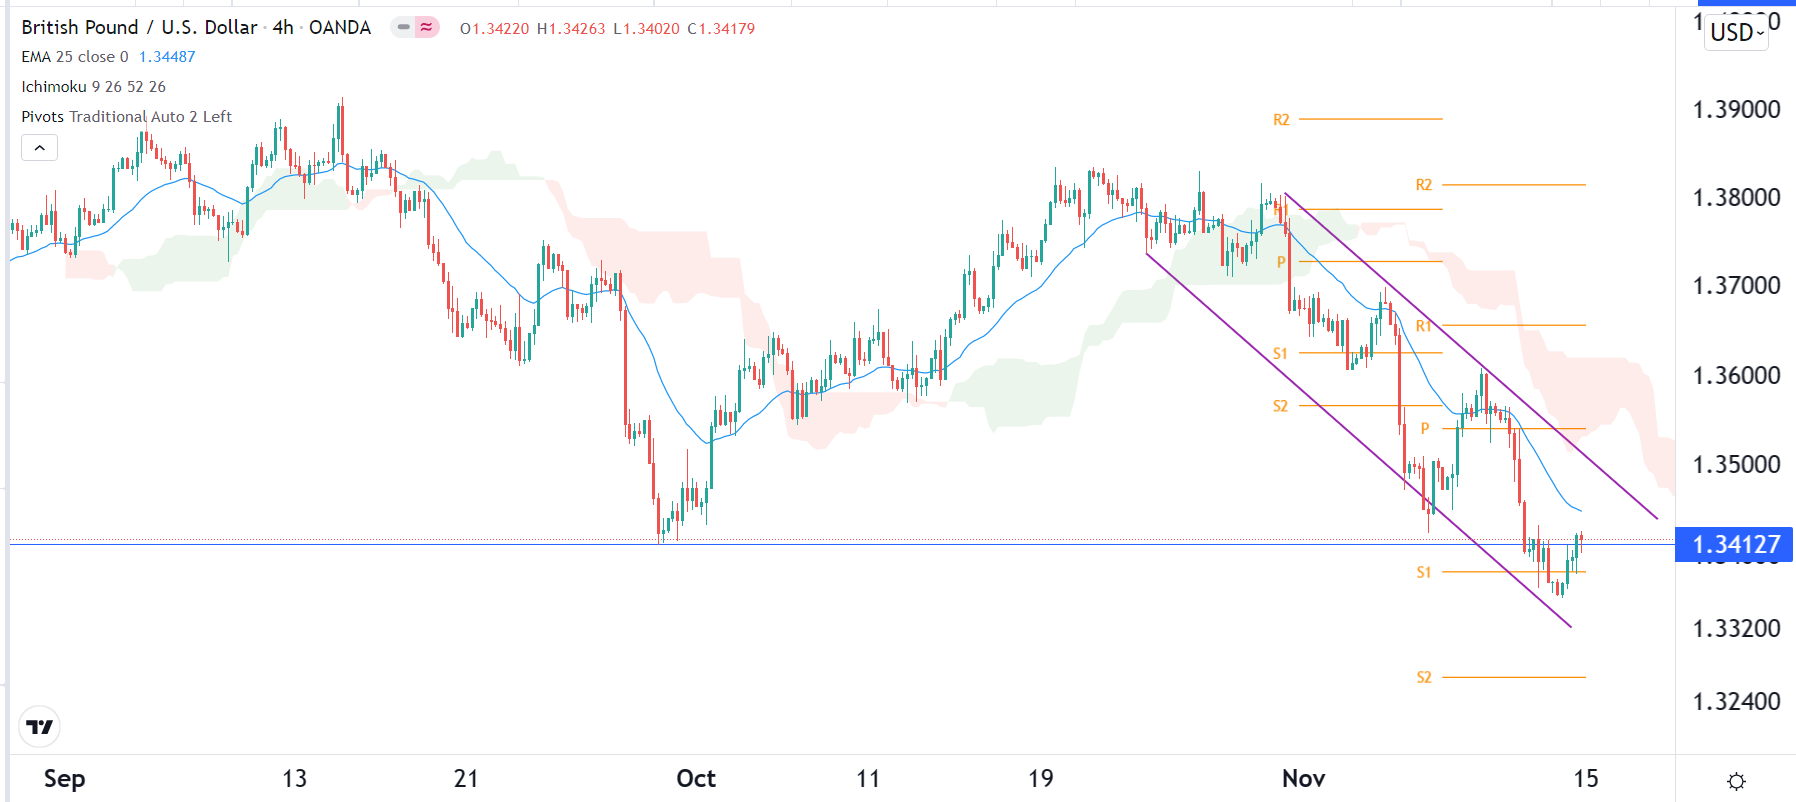
Task: Click the Sep date on time axis
Action: (x=64, y=779)
